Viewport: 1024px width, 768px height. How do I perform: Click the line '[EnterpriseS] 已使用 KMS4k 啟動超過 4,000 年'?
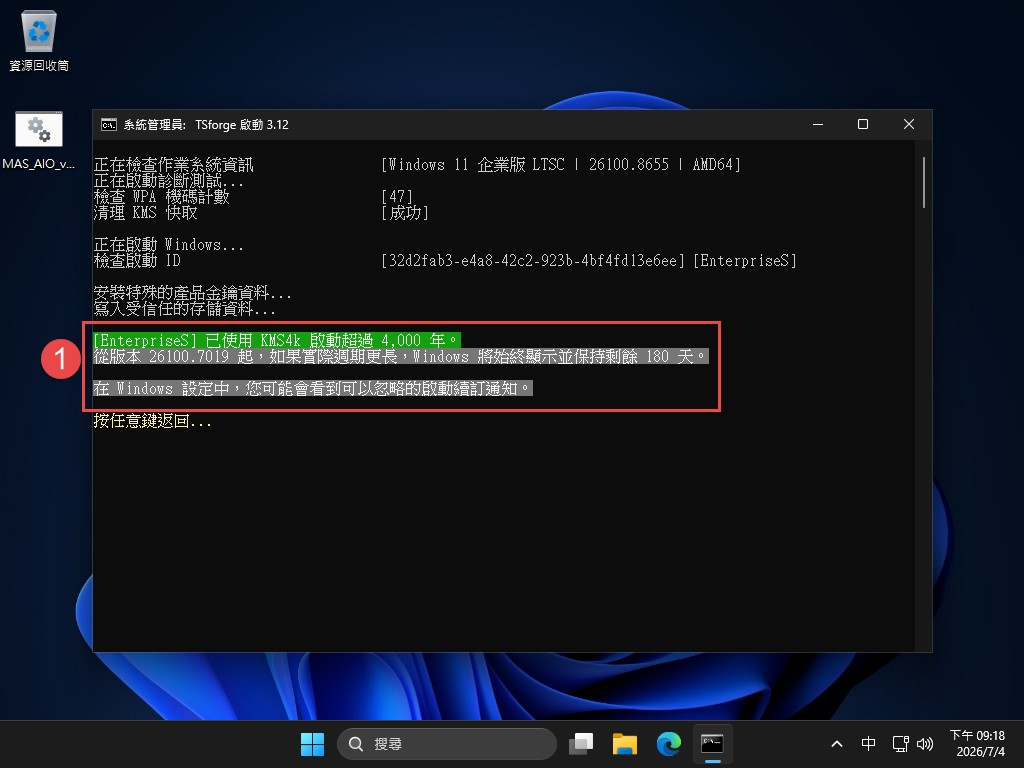(277, 340)
